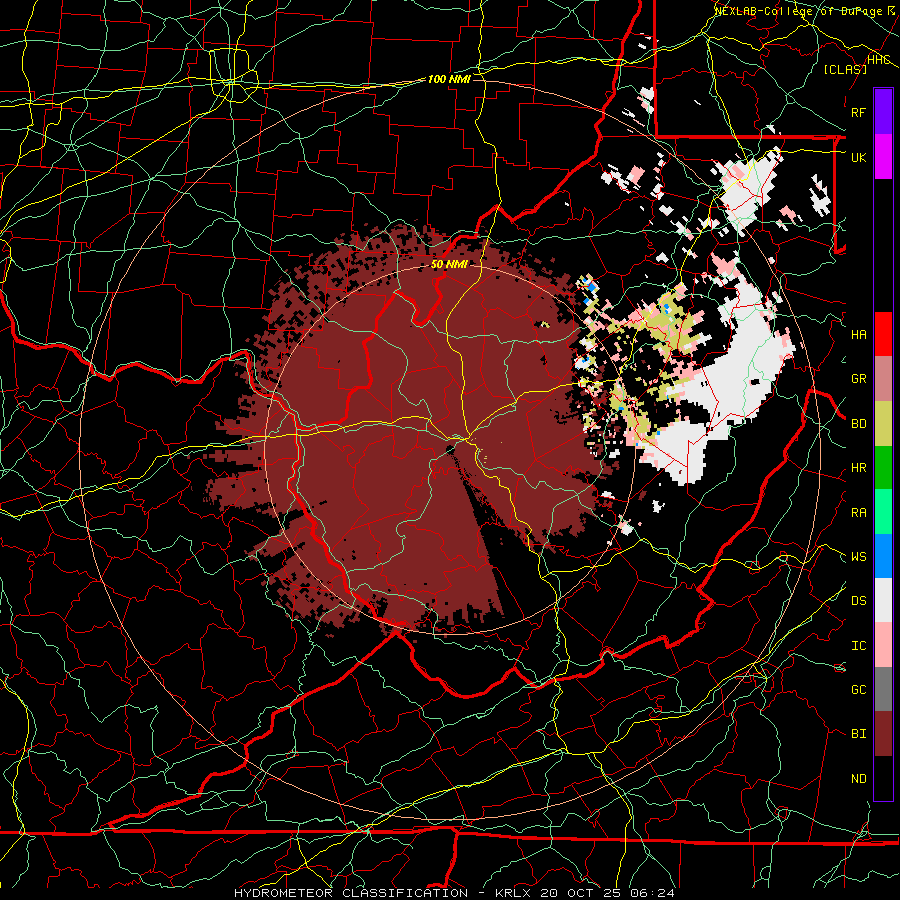The height and width of the screenshot is (900, 900).
Task: Click the 'ND' legend label
Action: coord(859,779)
